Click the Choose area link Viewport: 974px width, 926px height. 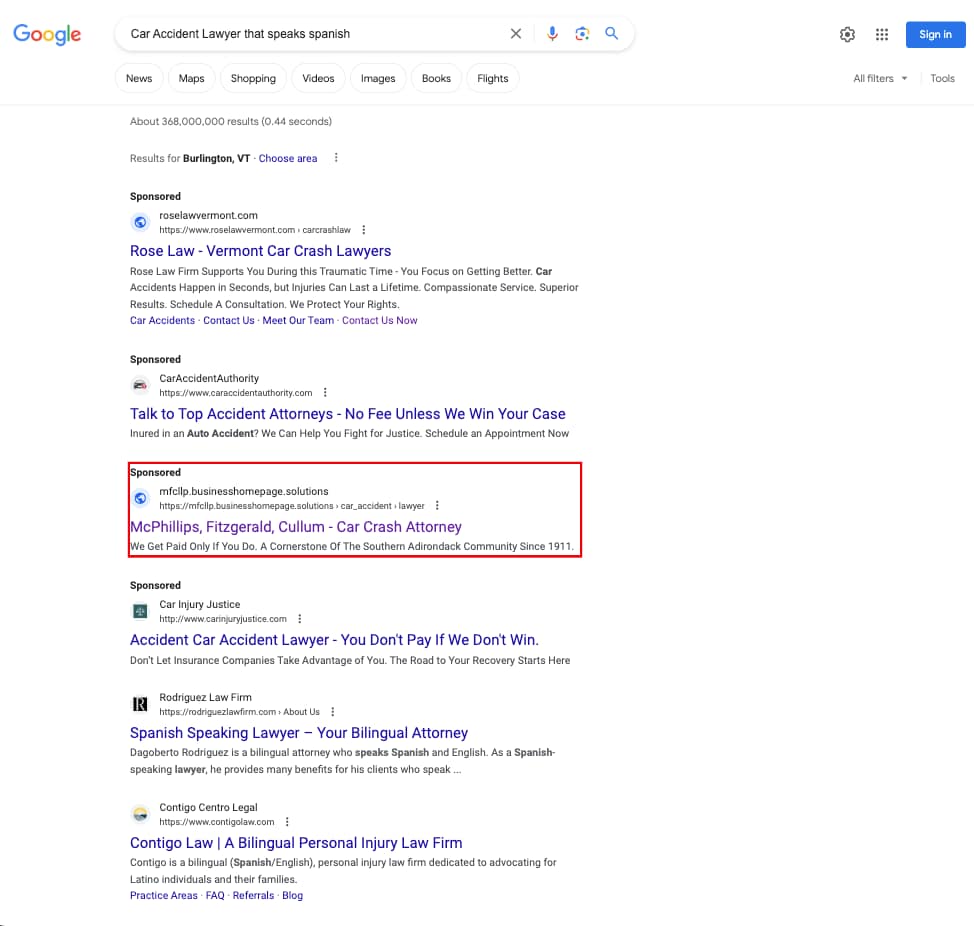tap(288, 158)
